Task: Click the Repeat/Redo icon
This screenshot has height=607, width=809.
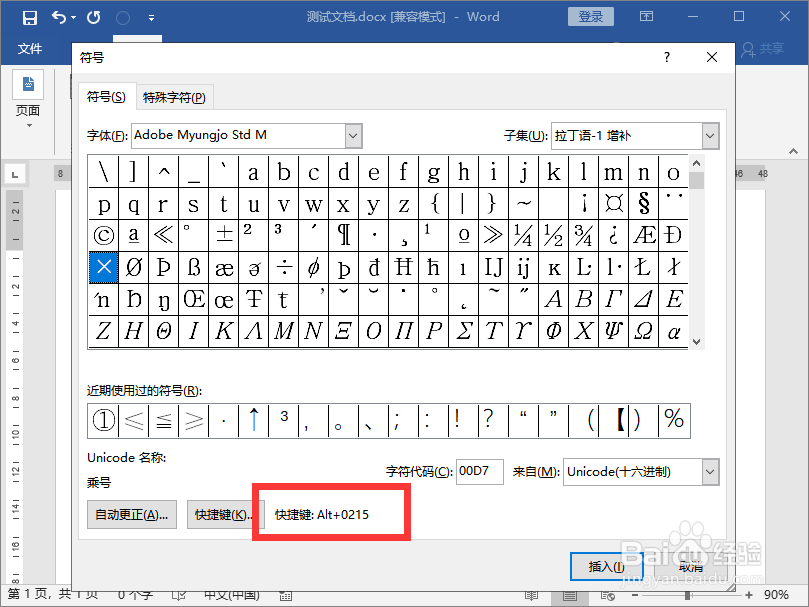Action: pyautogui.click(x=92, y=16)
